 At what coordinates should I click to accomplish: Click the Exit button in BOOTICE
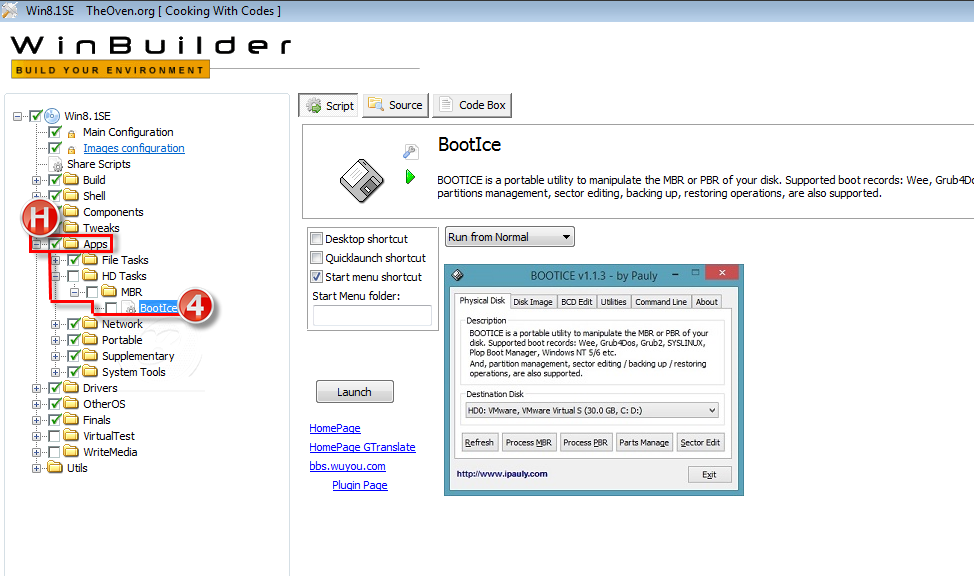click(x=709, y=474)
